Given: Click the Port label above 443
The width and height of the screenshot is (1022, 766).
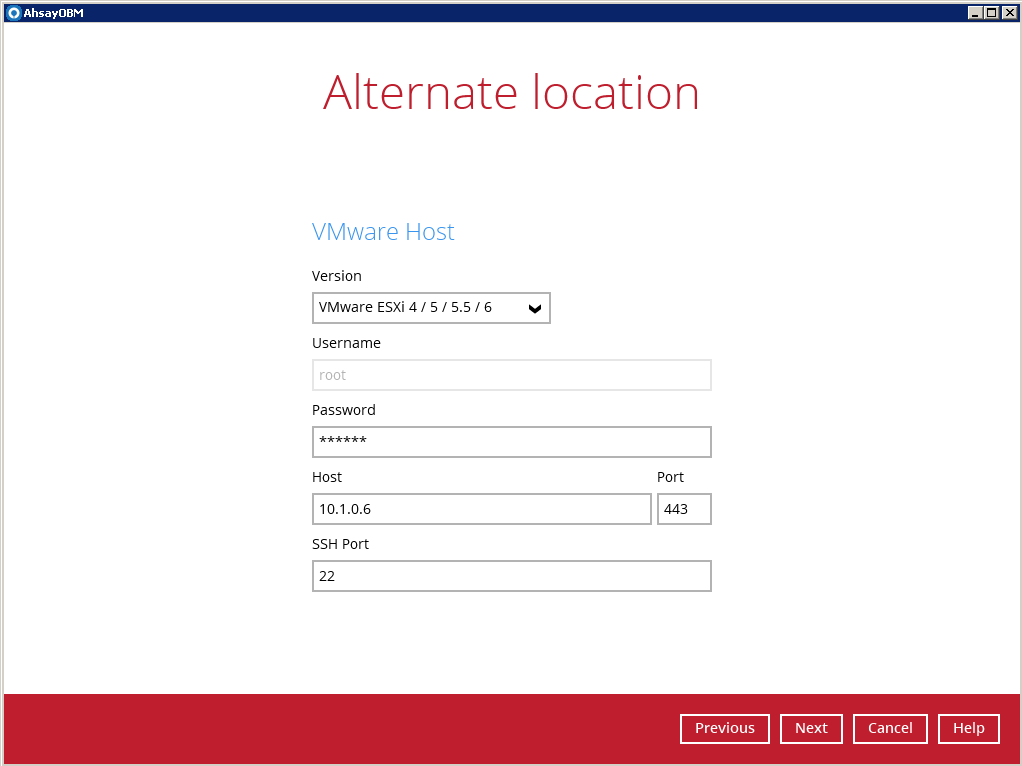Looking at the screenshot, I should [670, 477].
